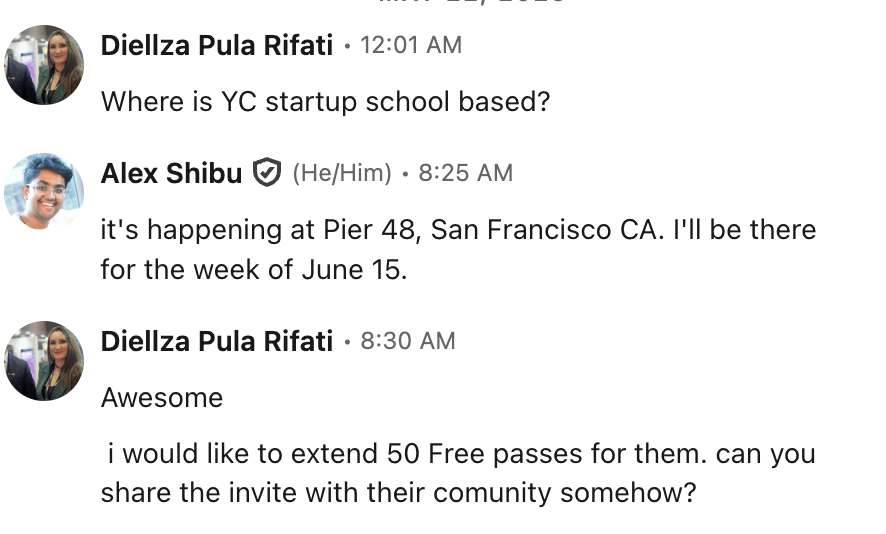Click Alex Shibu's profile picture
This screenshot has height=534, width=886.
(x=44, y=193)
